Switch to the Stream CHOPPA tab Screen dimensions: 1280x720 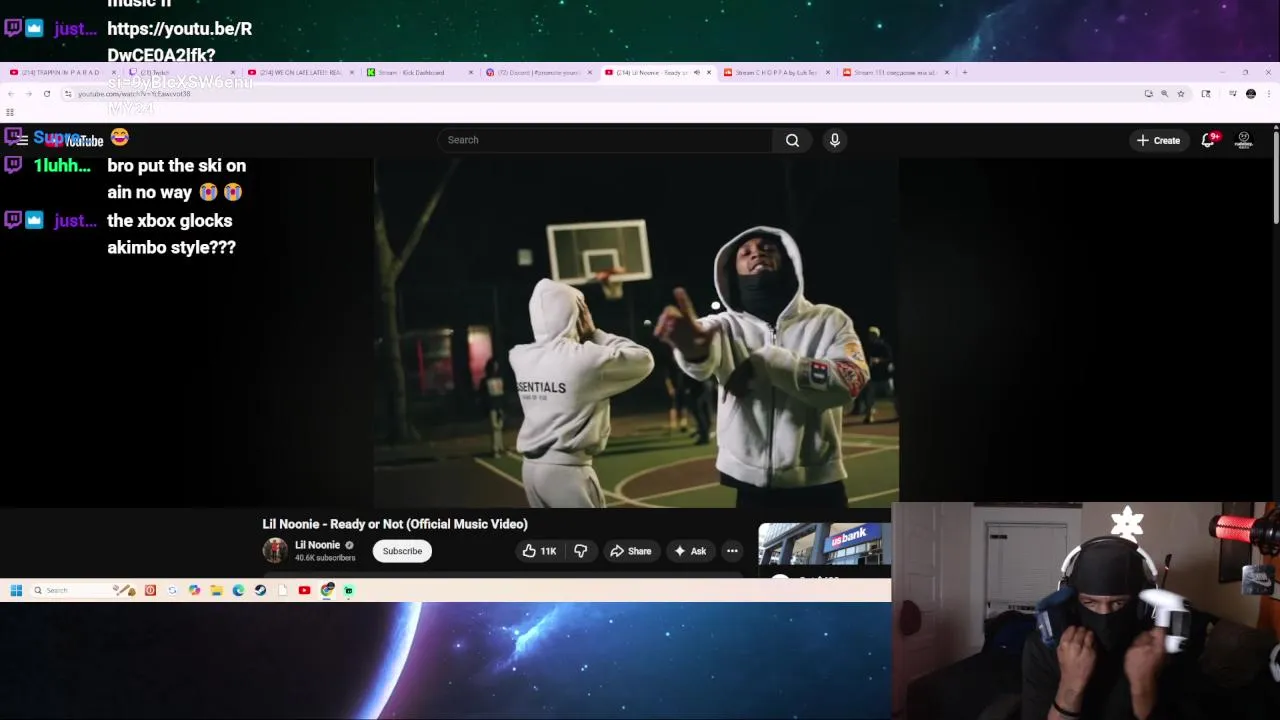[776, 72]
